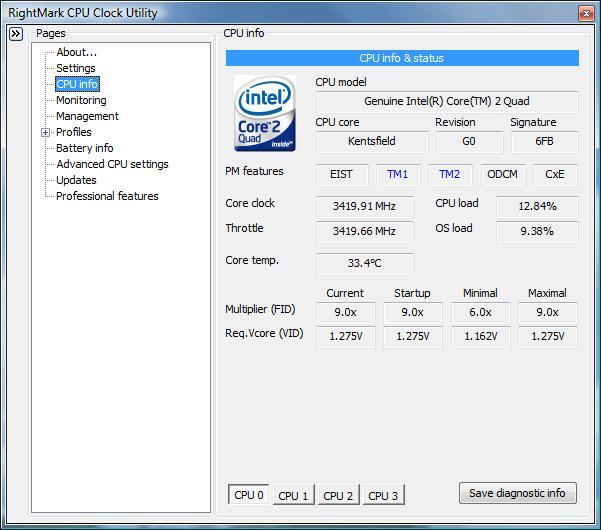Click the Maximal Vcore 1.275V value

[548, 336]
